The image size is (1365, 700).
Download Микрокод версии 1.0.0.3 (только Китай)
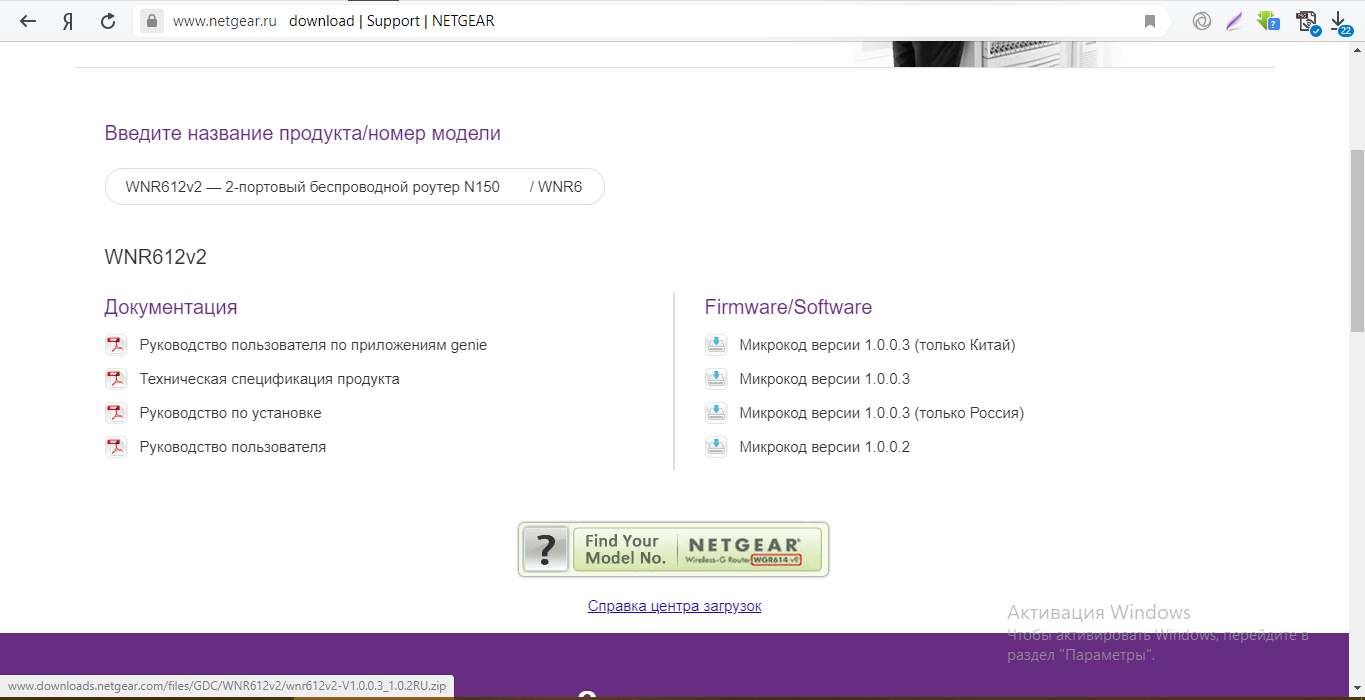click(x=877, y=345)
